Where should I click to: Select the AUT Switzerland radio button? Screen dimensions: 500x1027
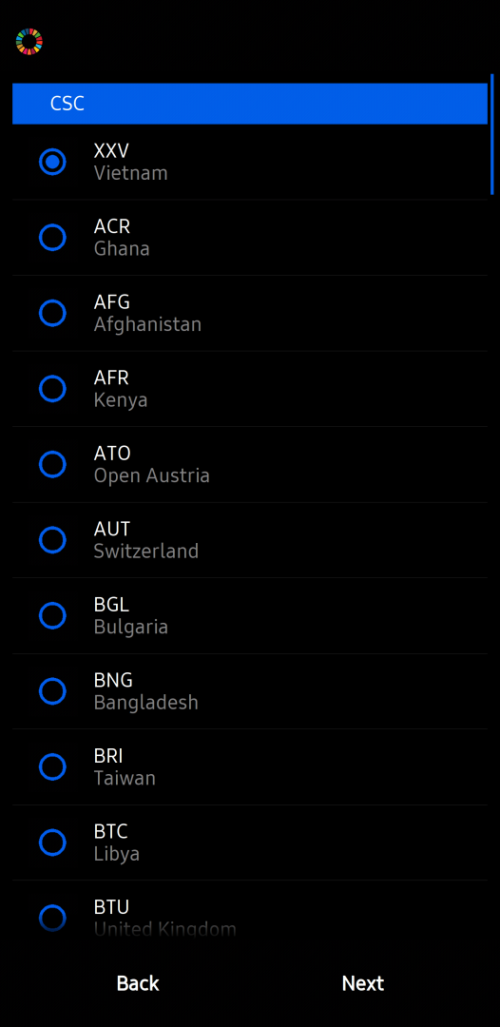tap(52, 540)
